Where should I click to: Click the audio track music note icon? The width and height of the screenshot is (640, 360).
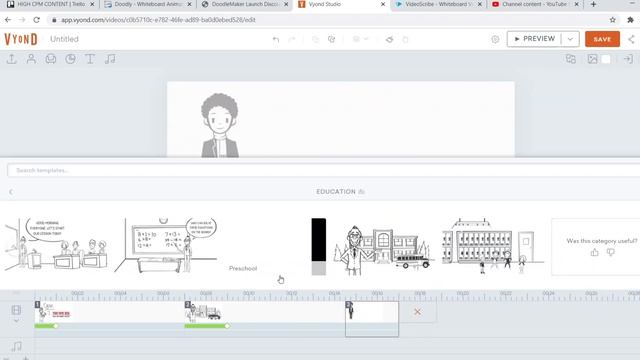coord(16,347)
